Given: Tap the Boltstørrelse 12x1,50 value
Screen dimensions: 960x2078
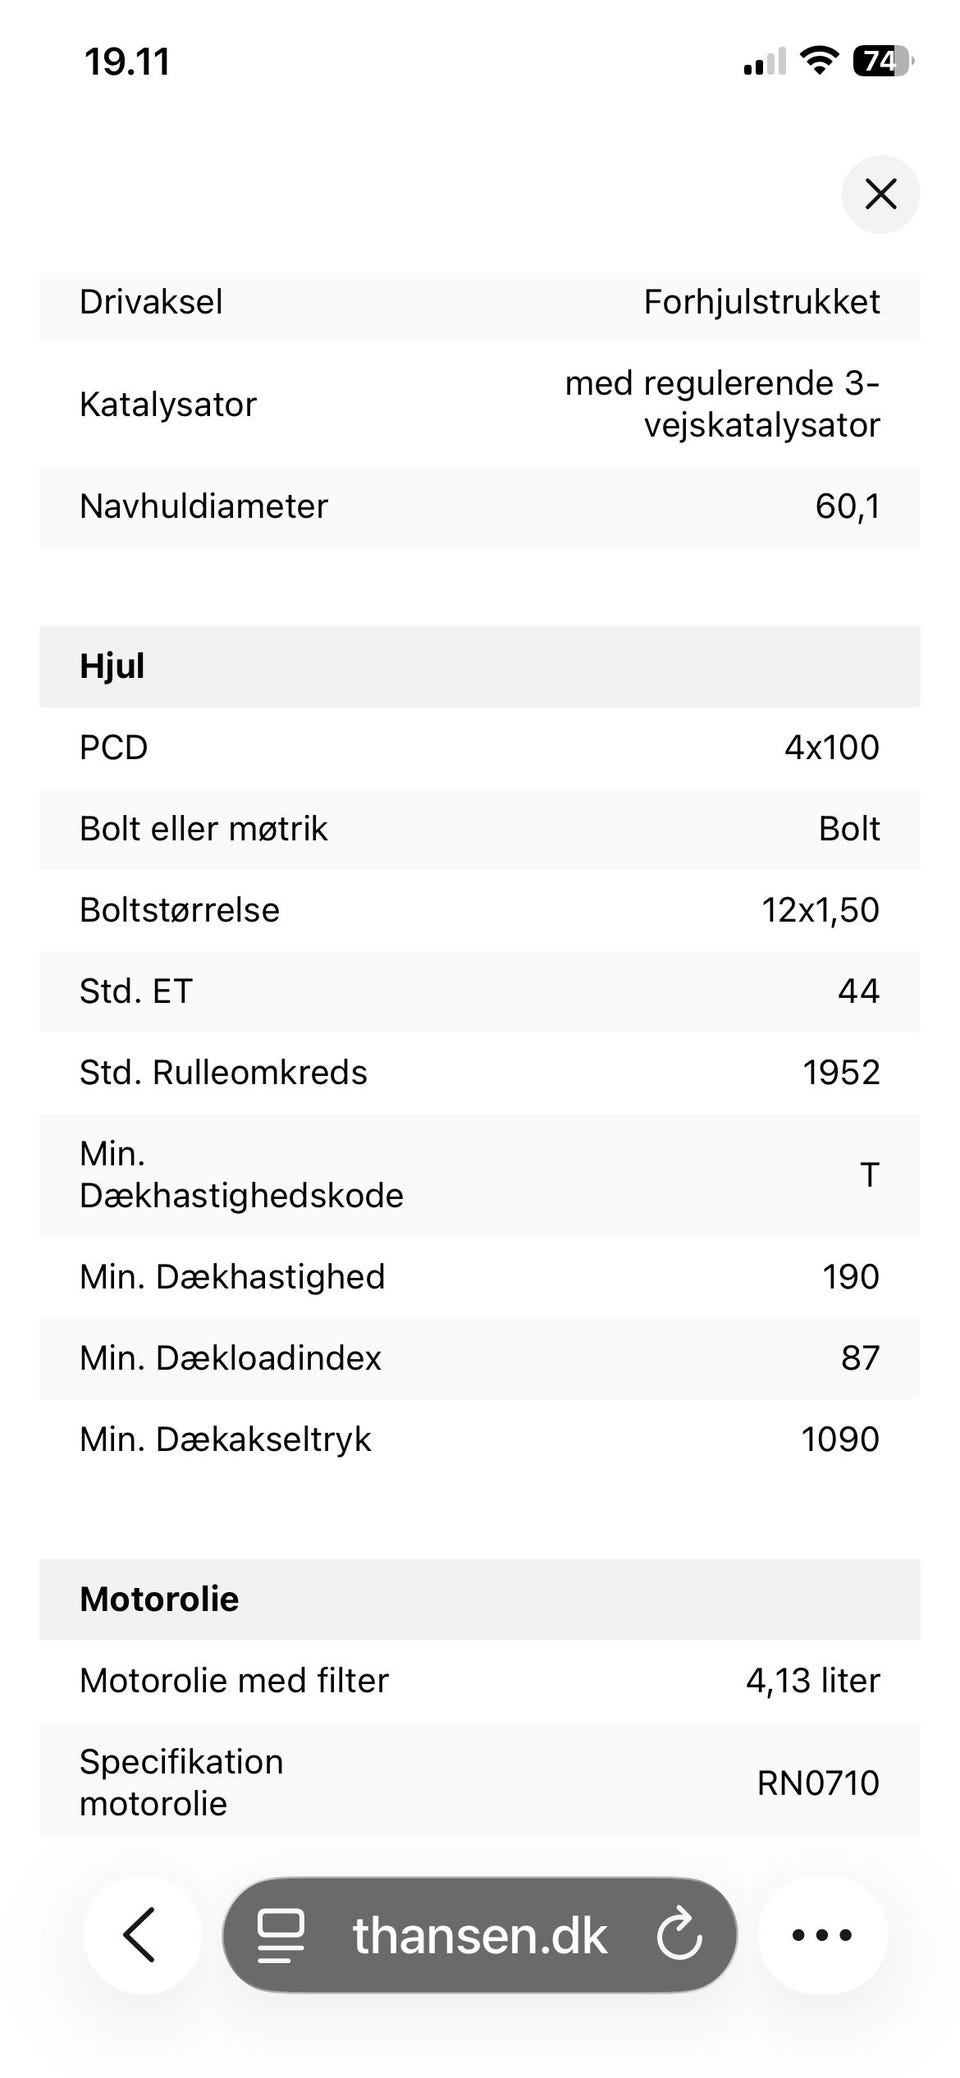Looking at the screenshot, I should (820, 910).
